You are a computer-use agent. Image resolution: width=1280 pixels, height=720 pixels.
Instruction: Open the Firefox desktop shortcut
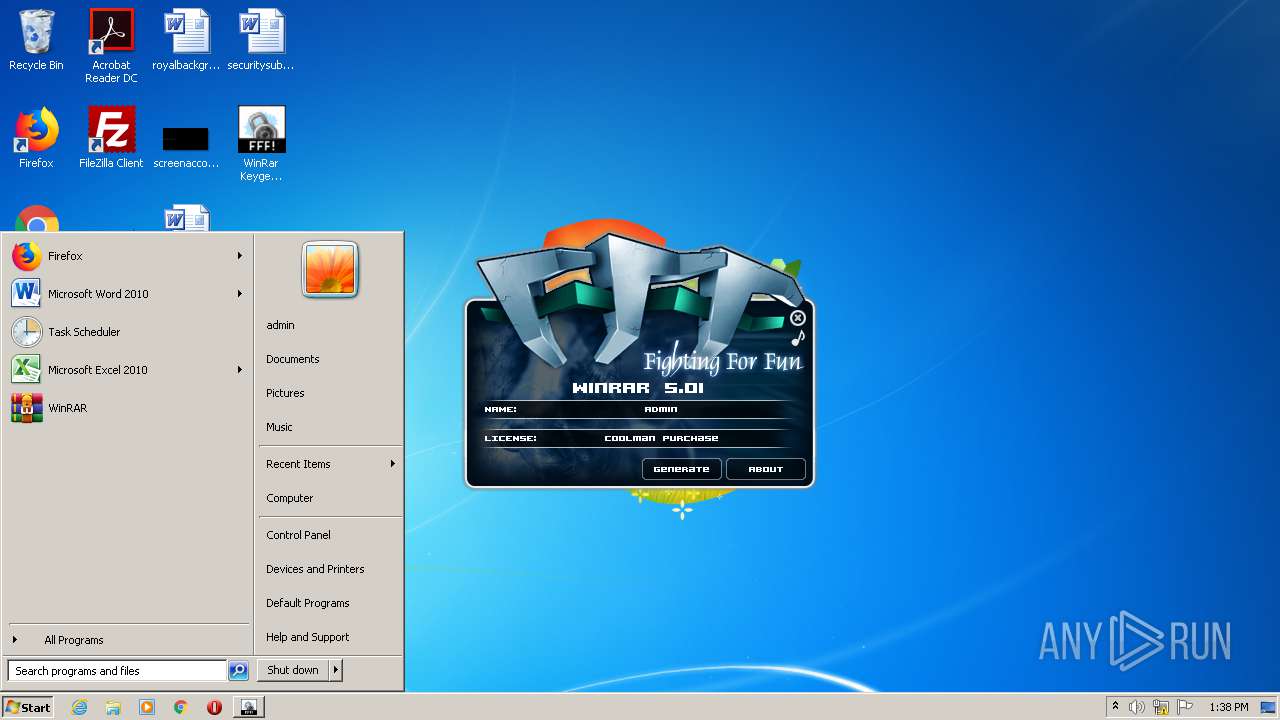tap(36, 138)
